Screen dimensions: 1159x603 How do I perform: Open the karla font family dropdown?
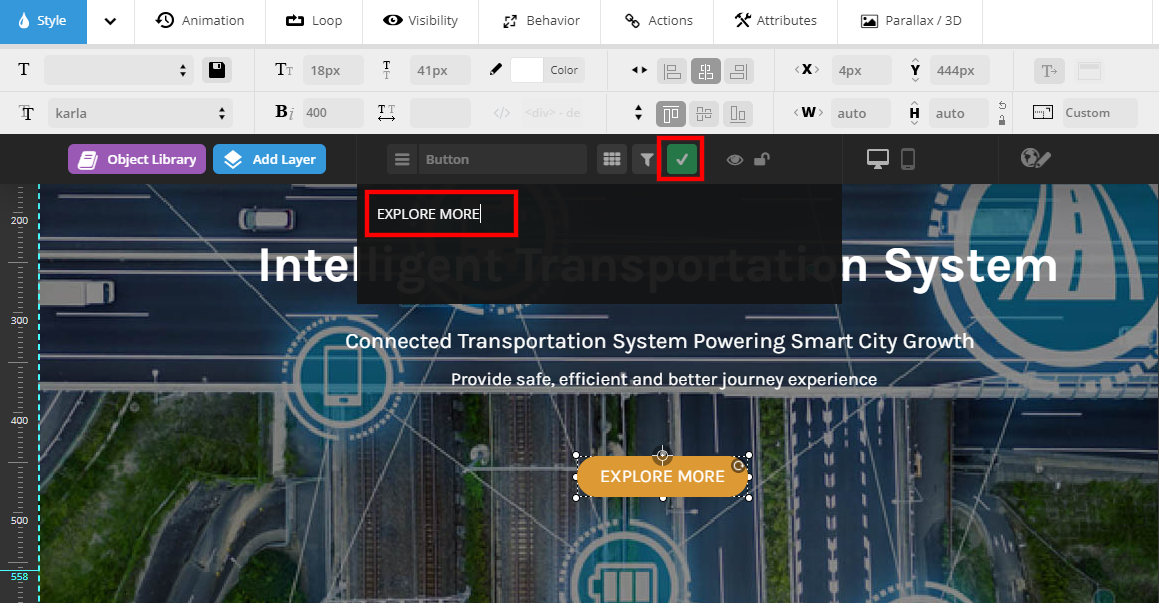(x=140, y=113)
